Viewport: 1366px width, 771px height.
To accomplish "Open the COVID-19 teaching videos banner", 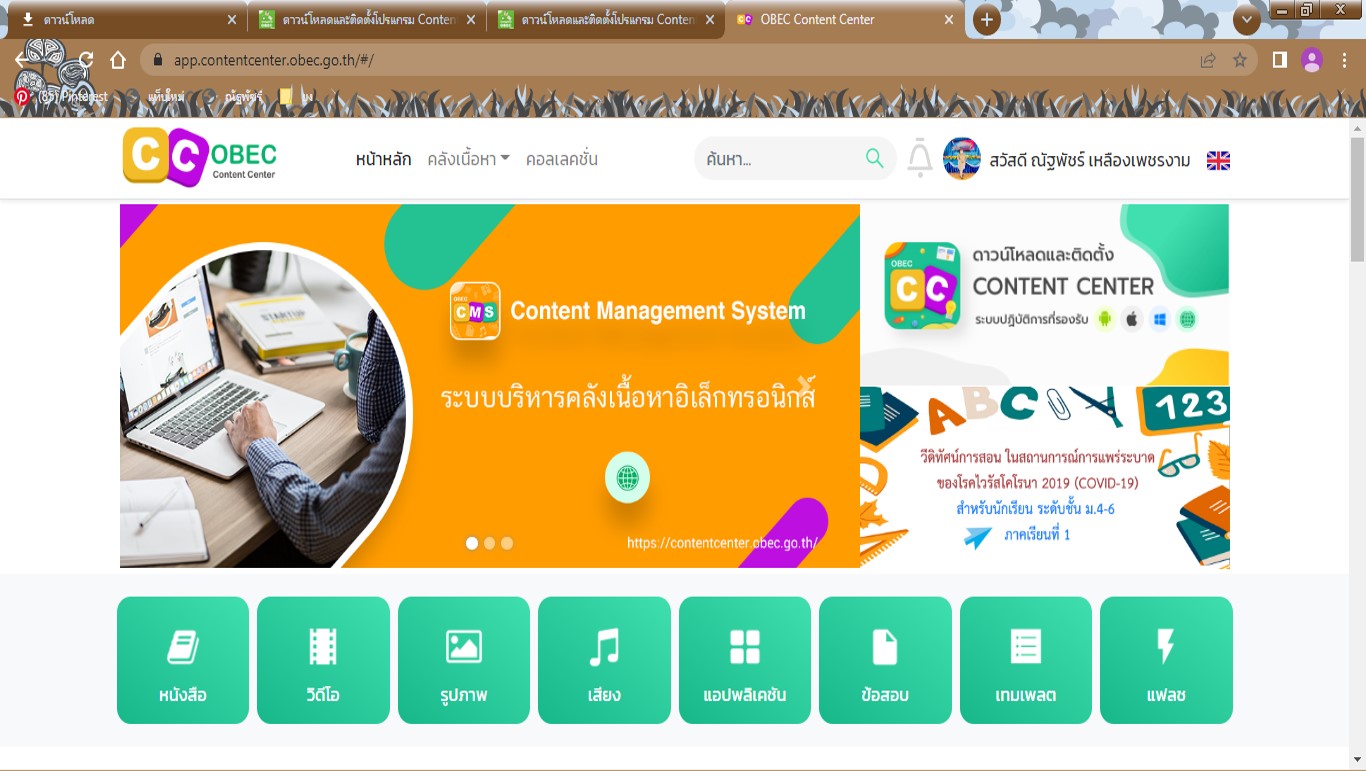I will [1045, 478].
